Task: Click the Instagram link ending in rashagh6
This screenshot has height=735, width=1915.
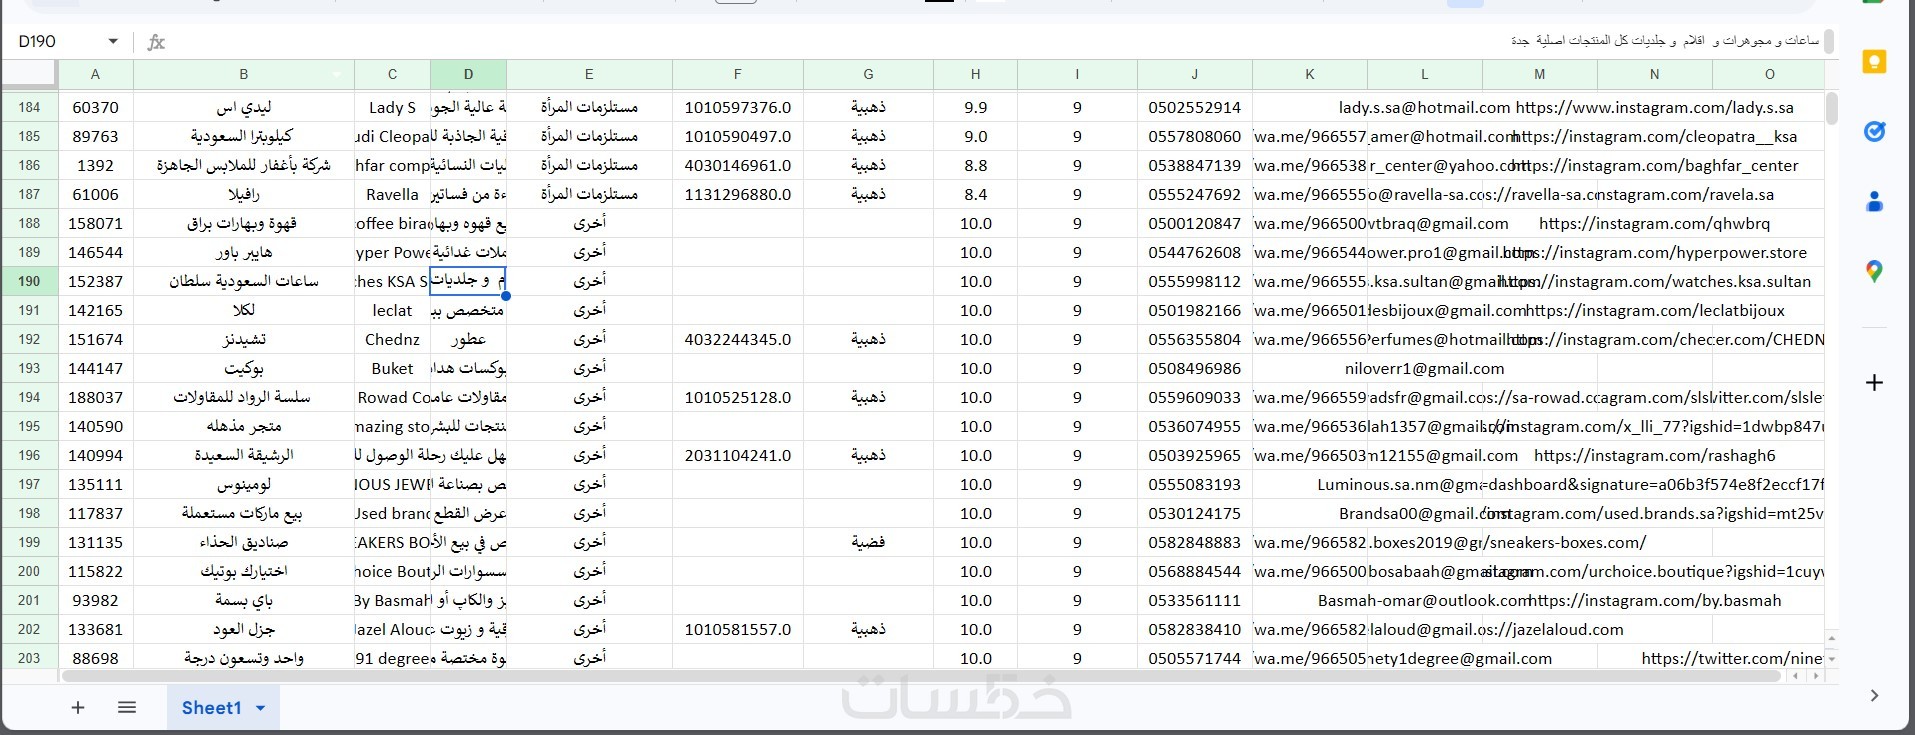Action: pos(1654,455)
